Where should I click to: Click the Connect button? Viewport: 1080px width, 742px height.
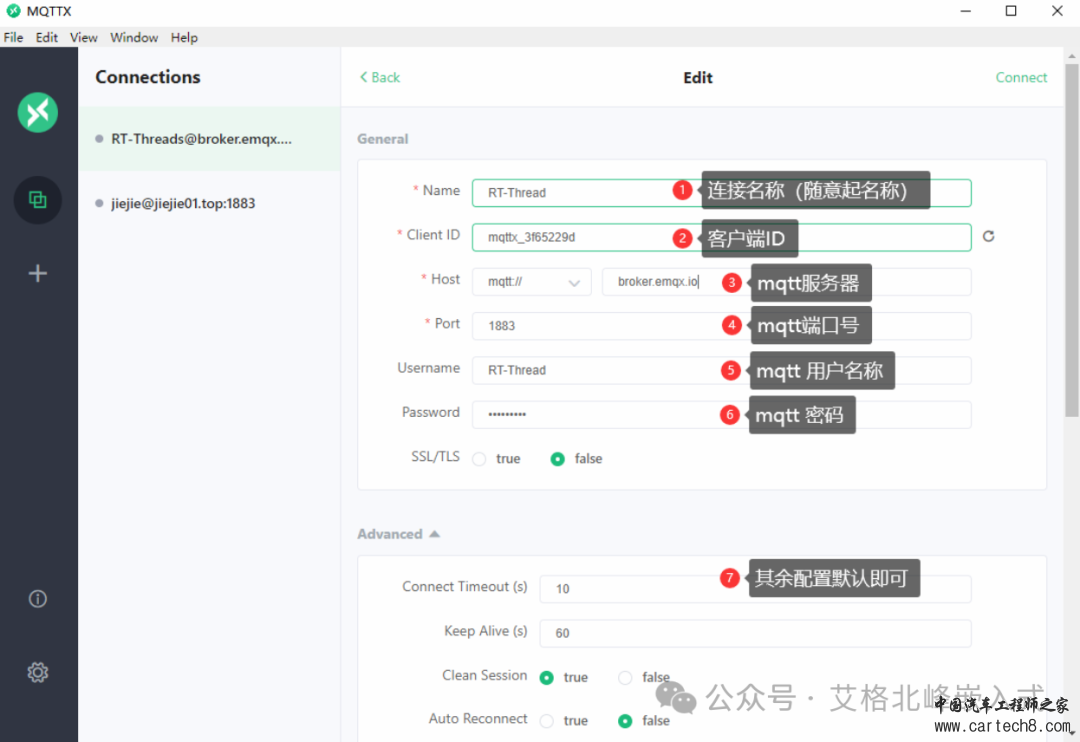(x=1021, y=77)
